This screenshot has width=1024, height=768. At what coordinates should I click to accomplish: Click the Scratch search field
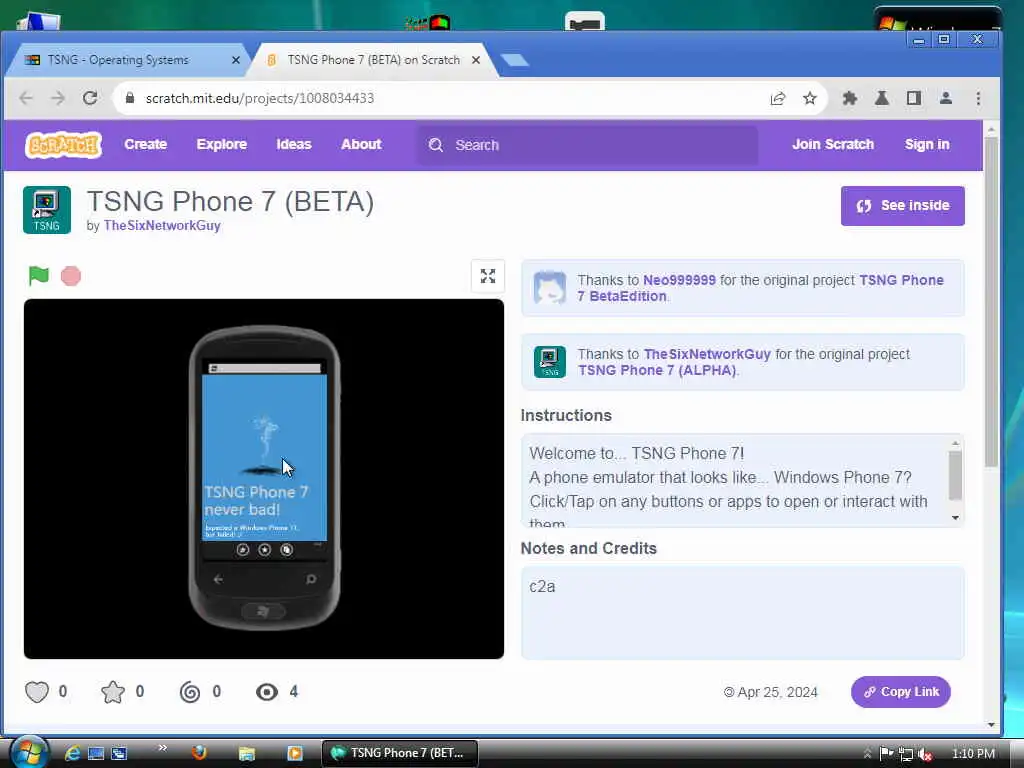[x=588, y=145]
